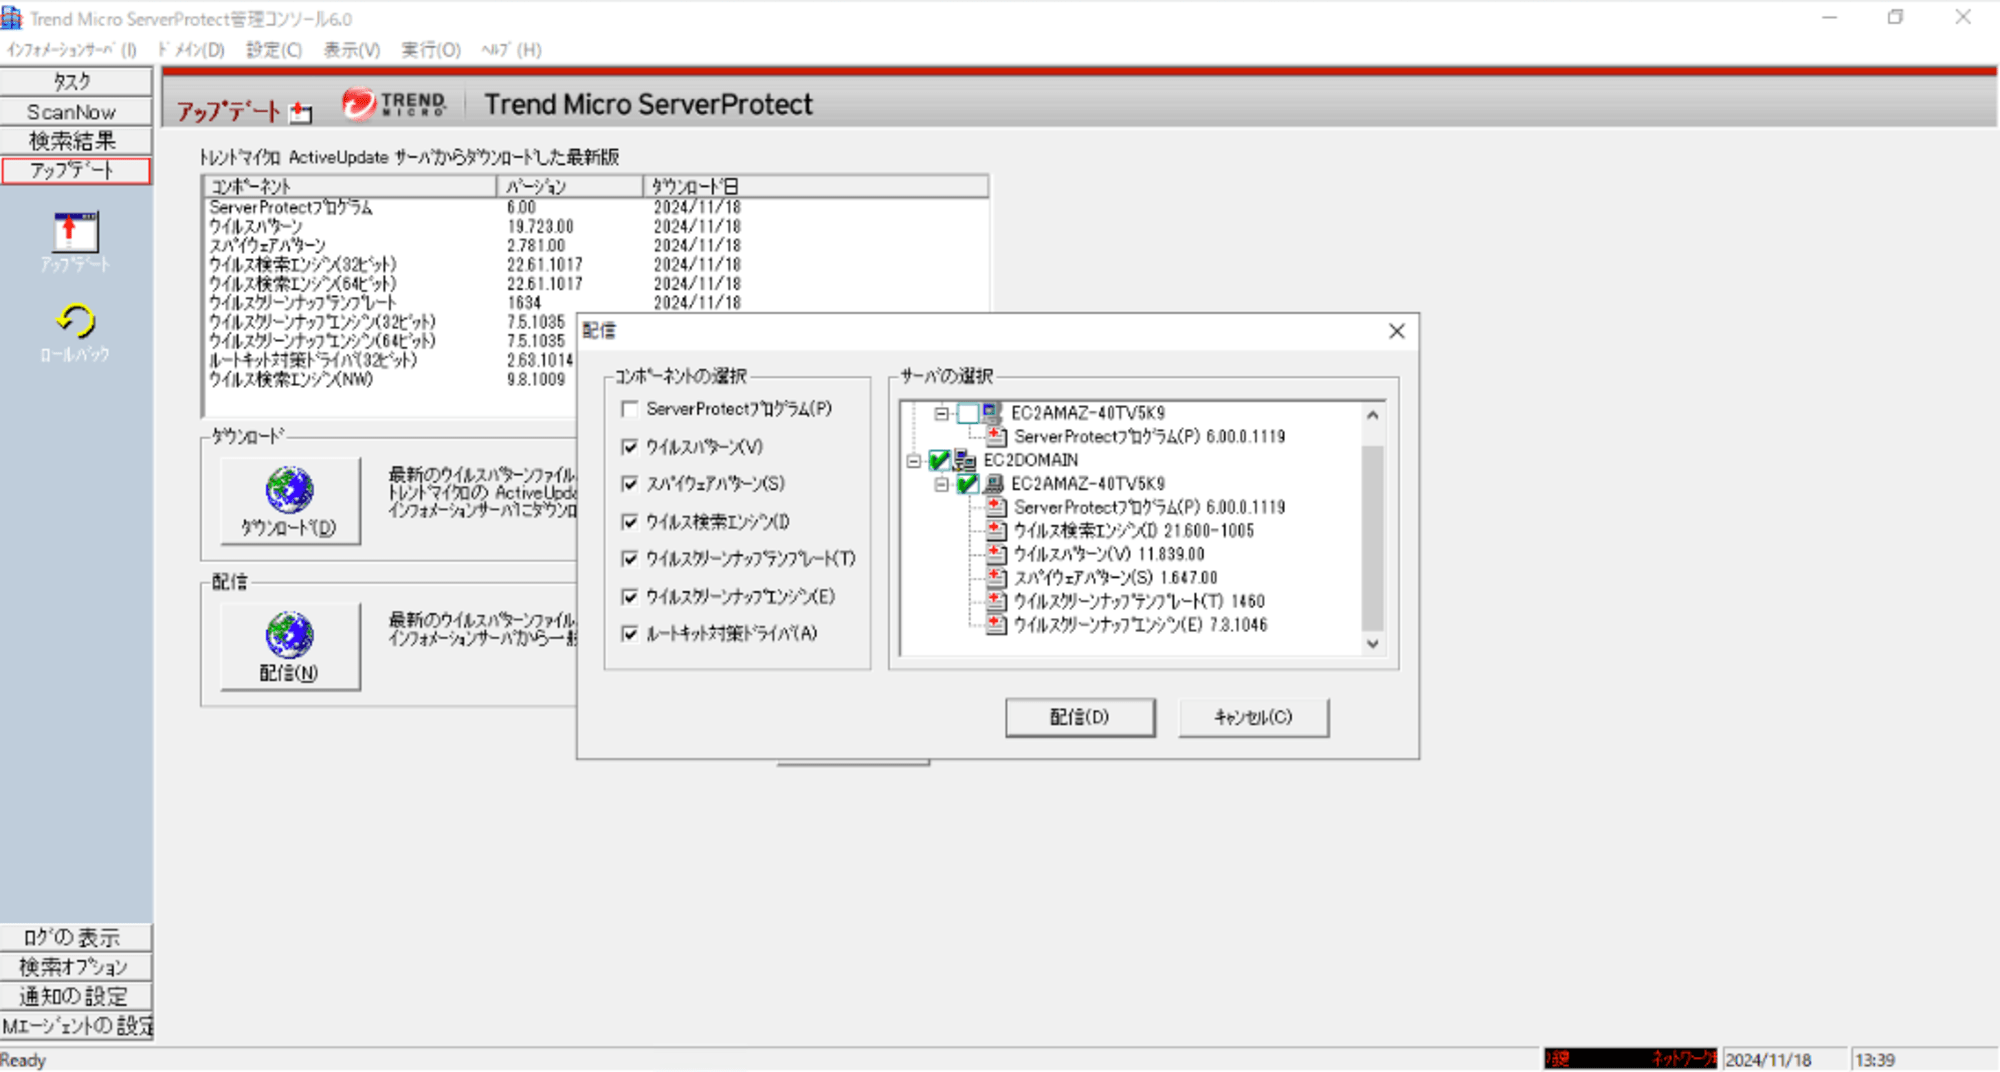The height and width of the screenshot is (1072, 2000).
Task: Toggle the ウイルスクリーンナップエンジン(E) checkbox
Action: pyautogui.click(x=630, y=597)
